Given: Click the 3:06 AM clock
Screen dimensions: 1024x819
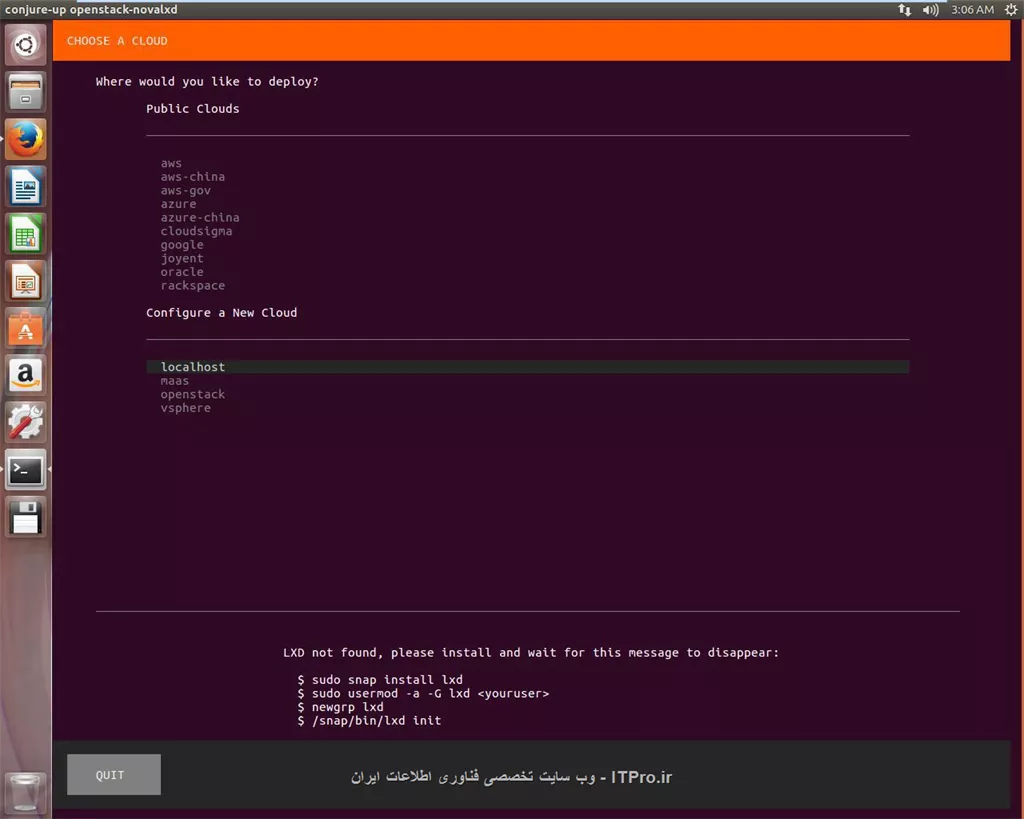Looking at the screenshot, I should click(972, 9).
